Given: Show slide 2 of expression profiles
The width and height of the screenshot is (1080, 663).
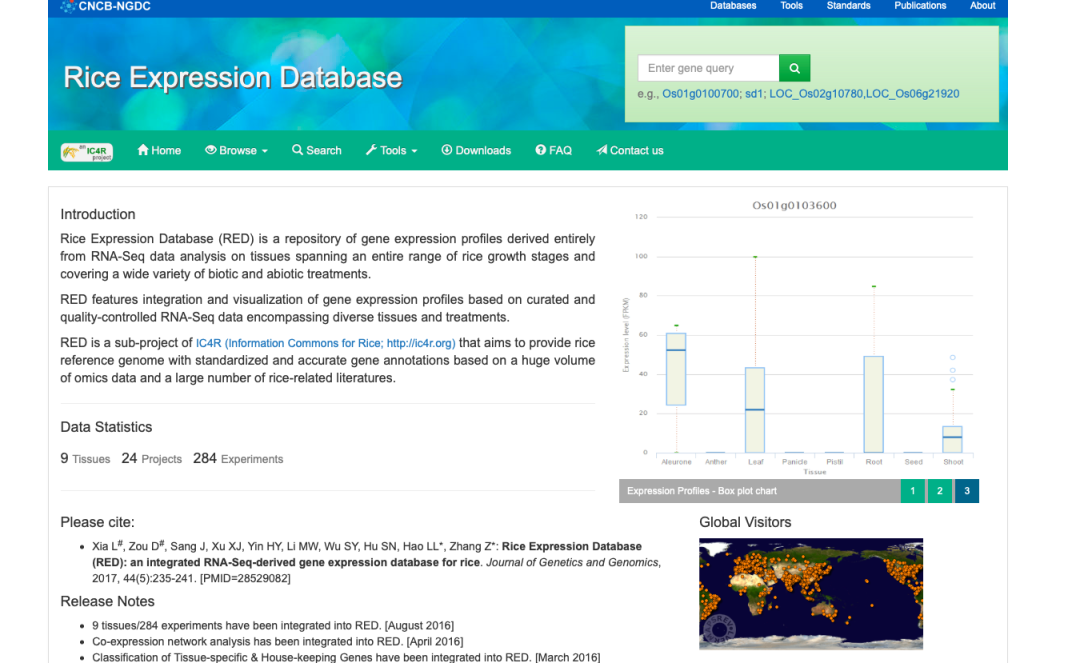Looking at the screenshot, I should 939,491.
